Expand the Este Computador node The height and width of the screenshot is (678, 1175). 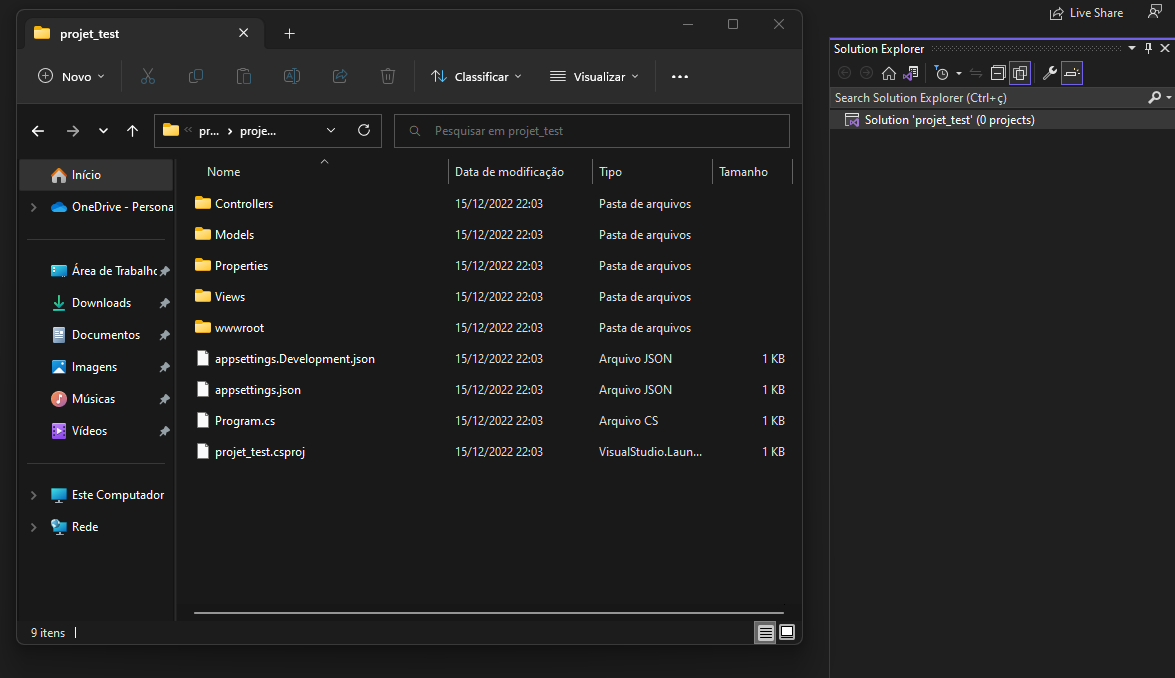click(x=33, y=495)
